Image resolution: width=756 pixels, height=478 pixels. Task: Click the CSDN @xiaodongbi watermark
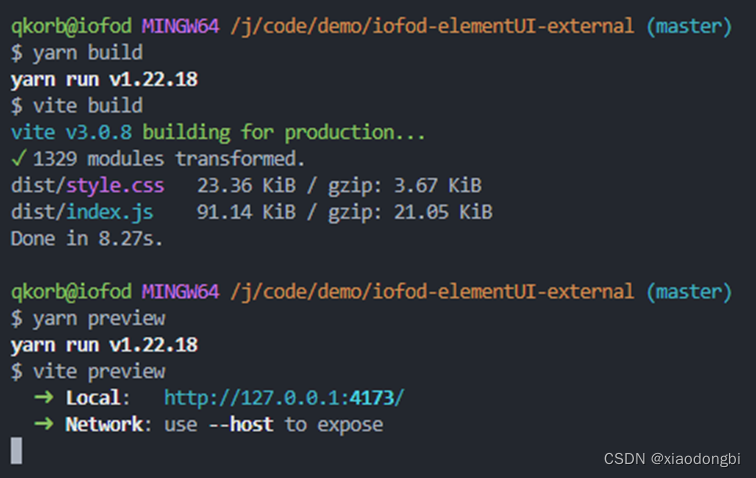[x=672, y=459]
